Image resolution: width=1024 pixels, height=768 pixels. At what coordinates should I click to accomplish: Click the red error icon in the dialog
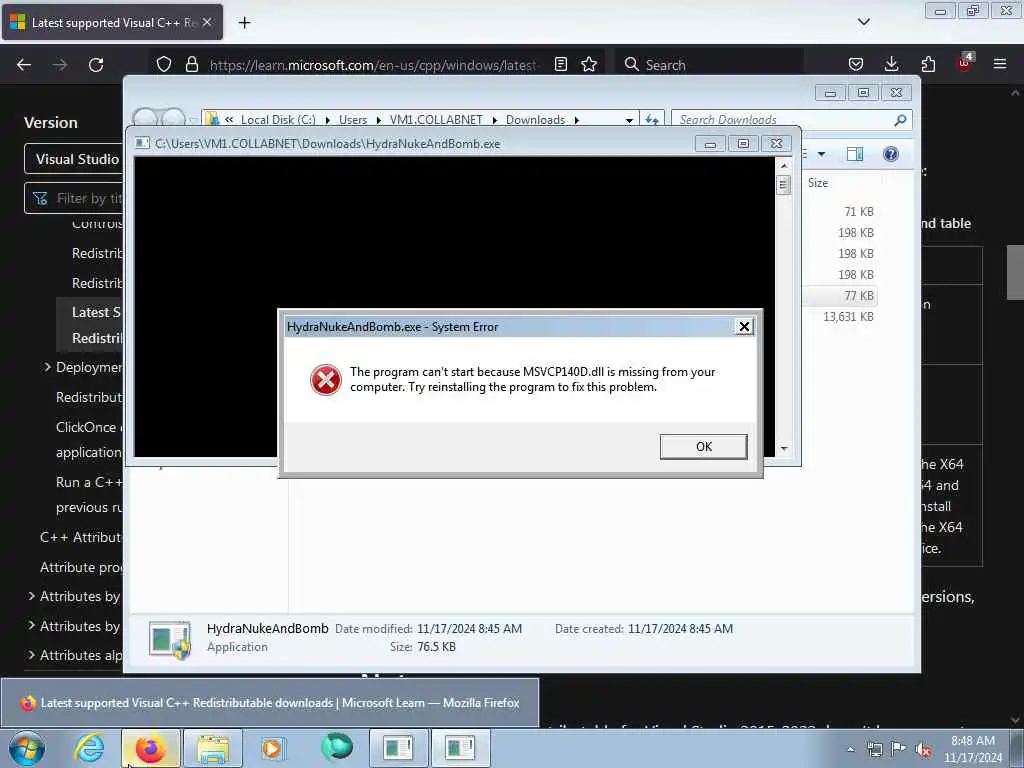(325, 379)
